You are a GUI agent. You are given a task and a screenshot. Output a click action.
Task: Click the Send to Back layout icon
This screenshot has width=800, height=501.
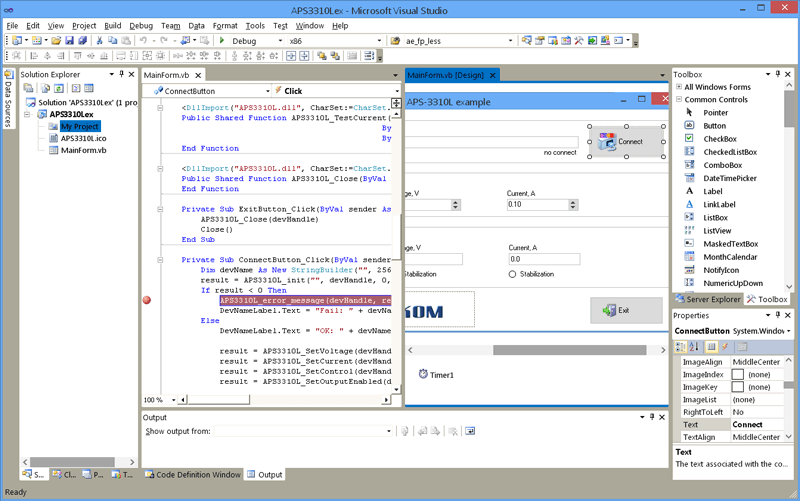335,56
